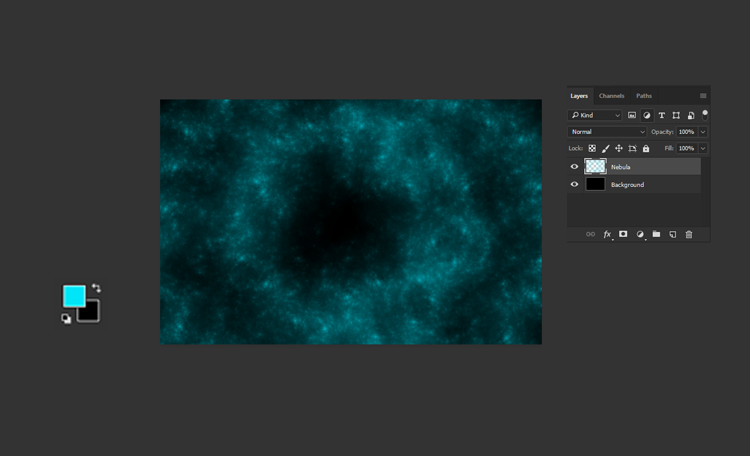The height and width of the screenshot is (456, 750).
Task: Create a new layer group folder
Action: (656, 234)
